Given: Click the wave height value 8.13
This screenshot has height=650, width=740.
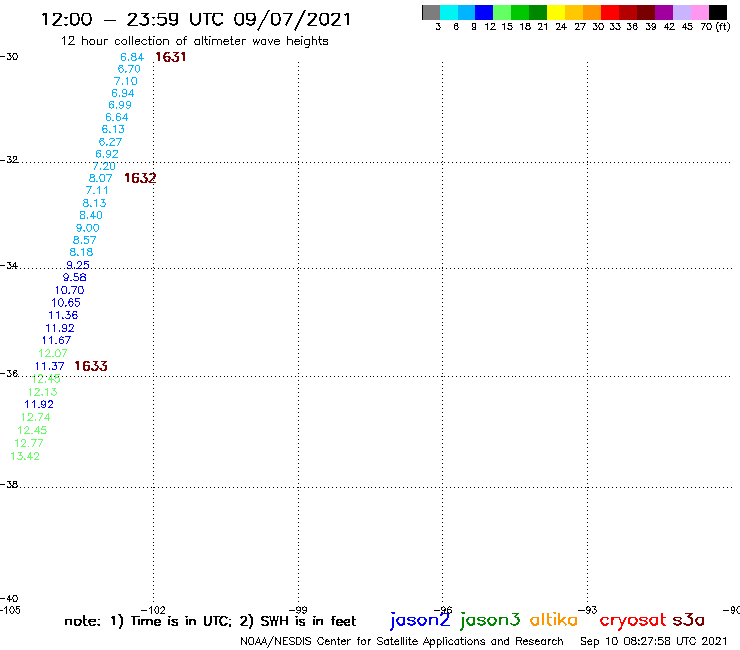Looking at the screenshot, I should click(x=94, y=203).
